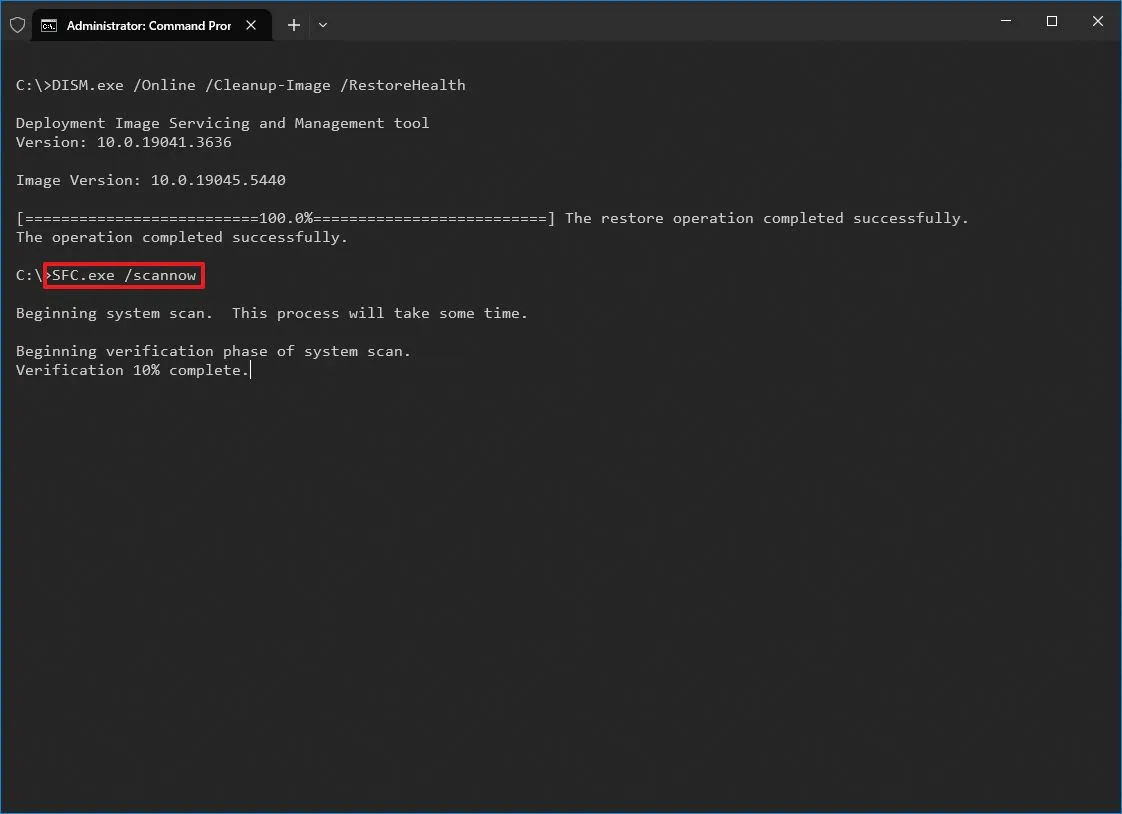Click the 'Verification 10% complete' line

pos(132,370)
